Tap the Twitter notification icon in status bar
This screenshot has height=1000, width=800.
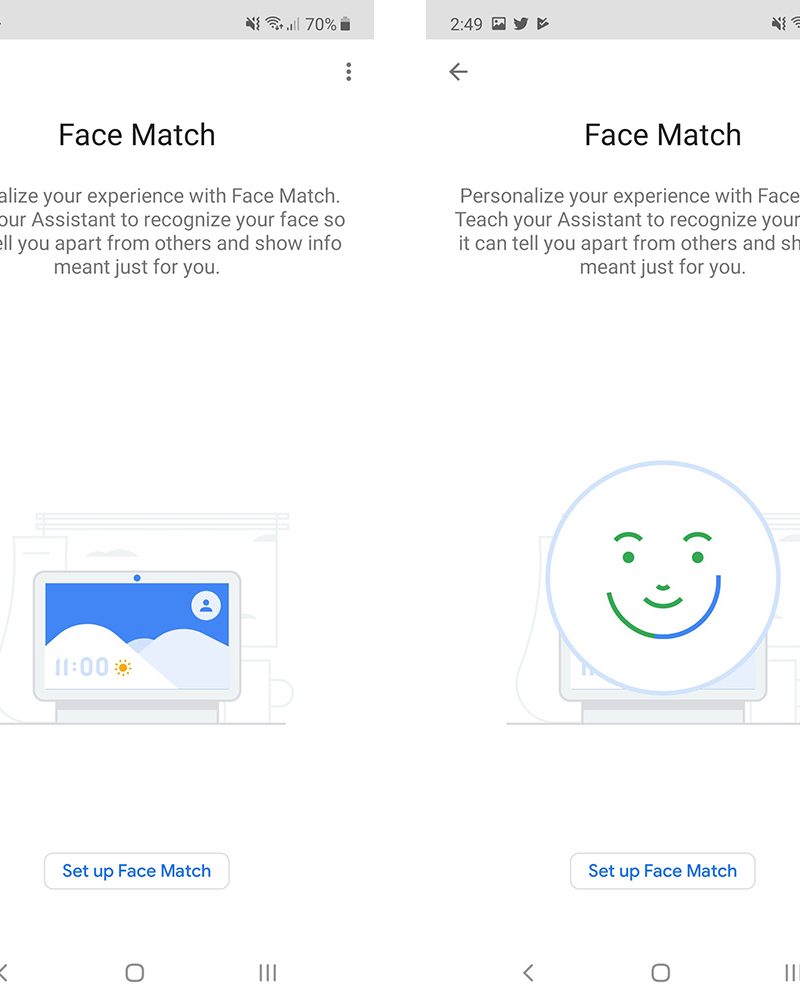pos(521,24)
